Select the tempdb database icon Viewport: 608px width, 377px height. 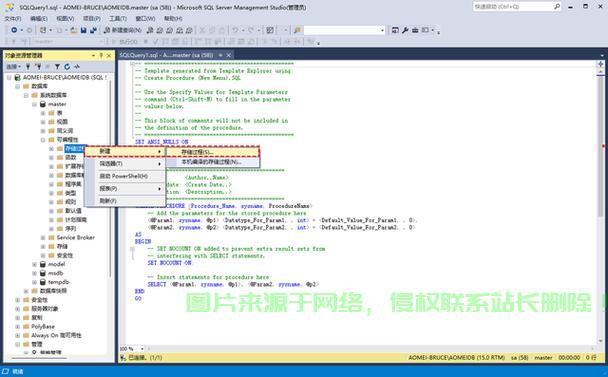pyautogui.click(x=43, y=282)
